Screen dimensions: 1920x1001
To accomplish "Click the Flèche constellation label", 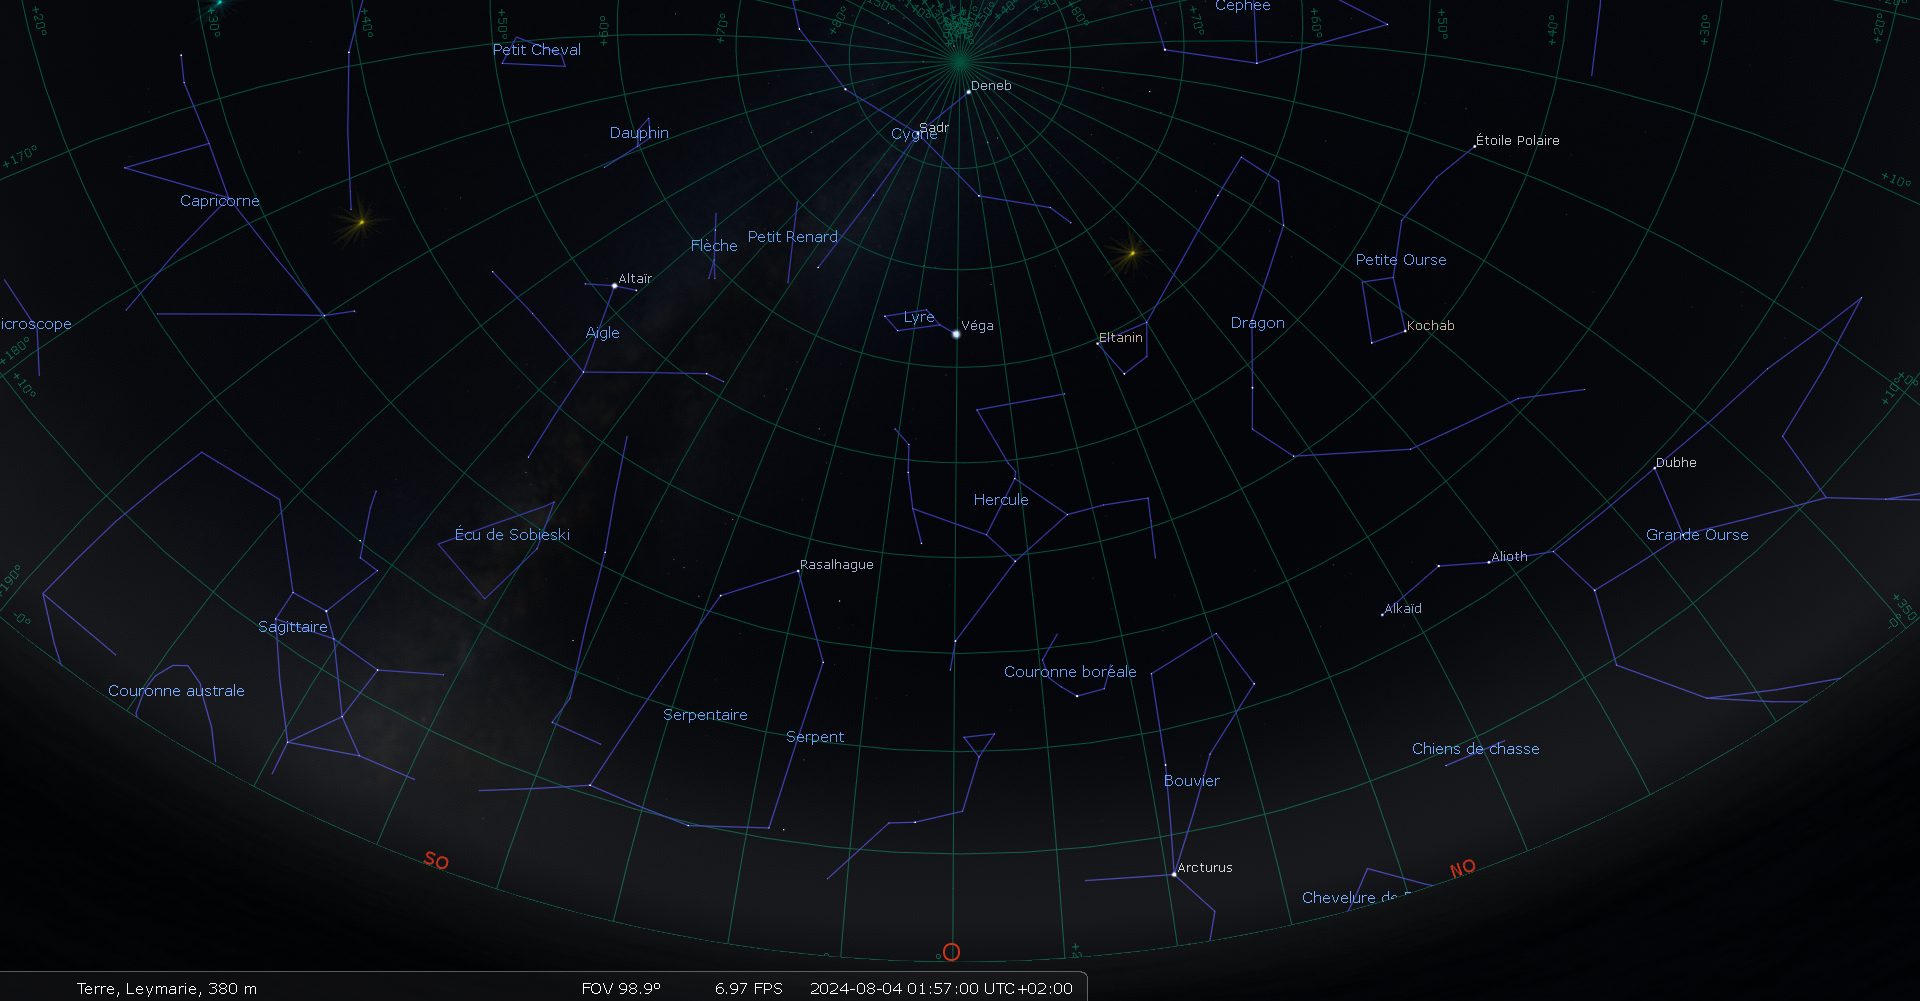I will tap(714, 245).
